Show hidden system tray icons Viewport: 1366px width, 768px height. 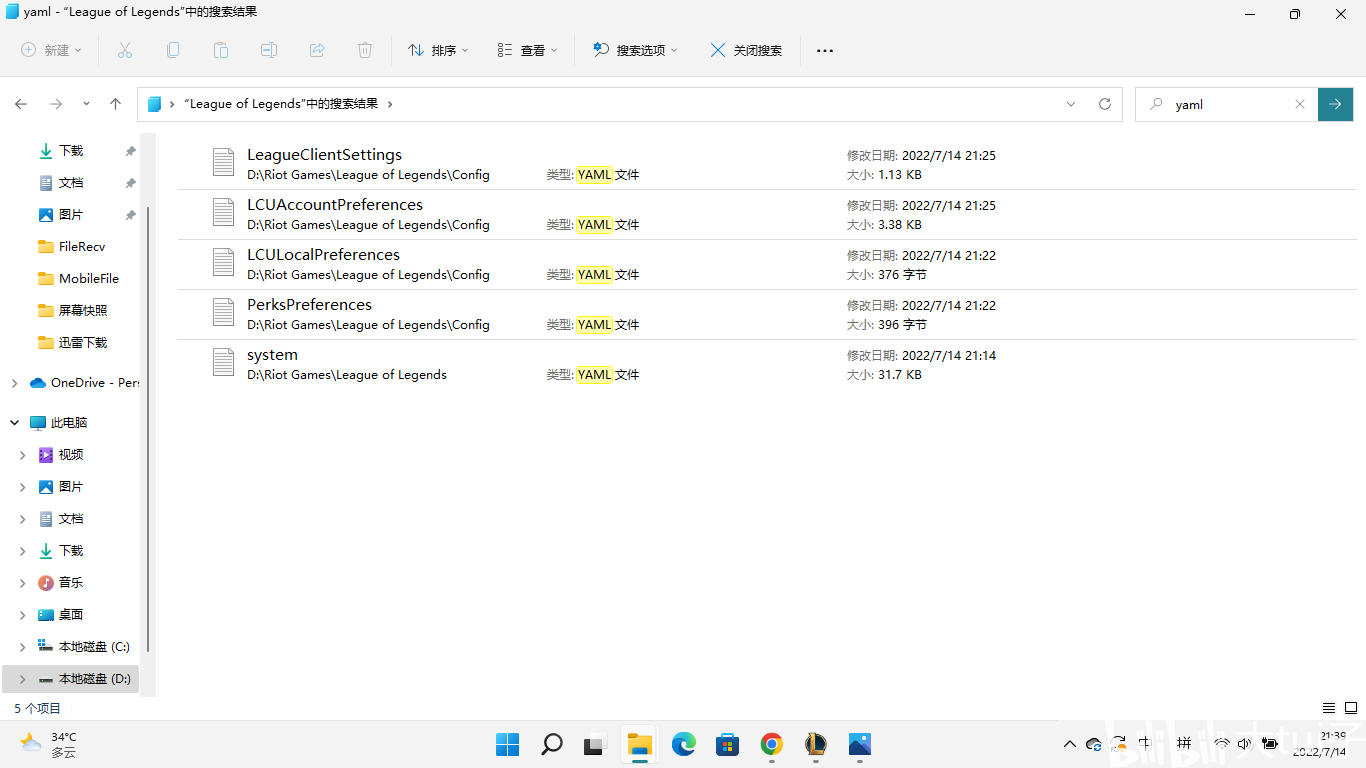click(x=1069, y=744)
